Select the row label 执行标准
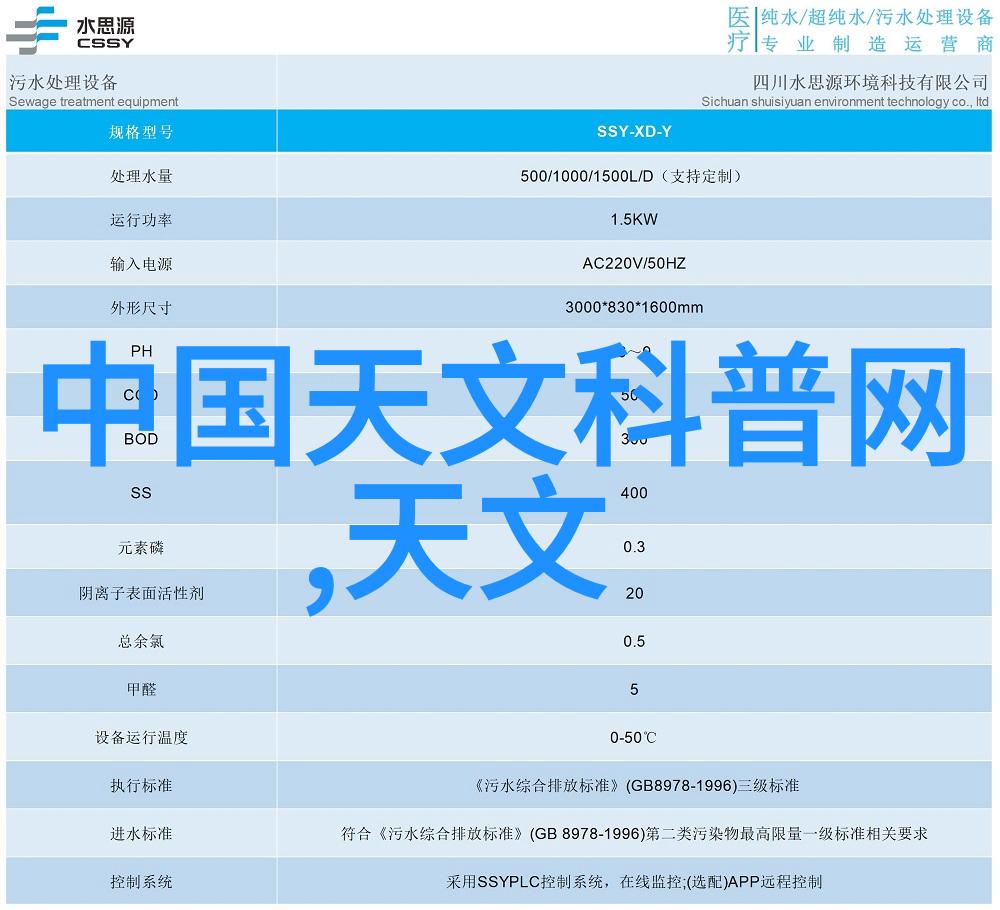1000x910 pixels. (x=141, y=786)
